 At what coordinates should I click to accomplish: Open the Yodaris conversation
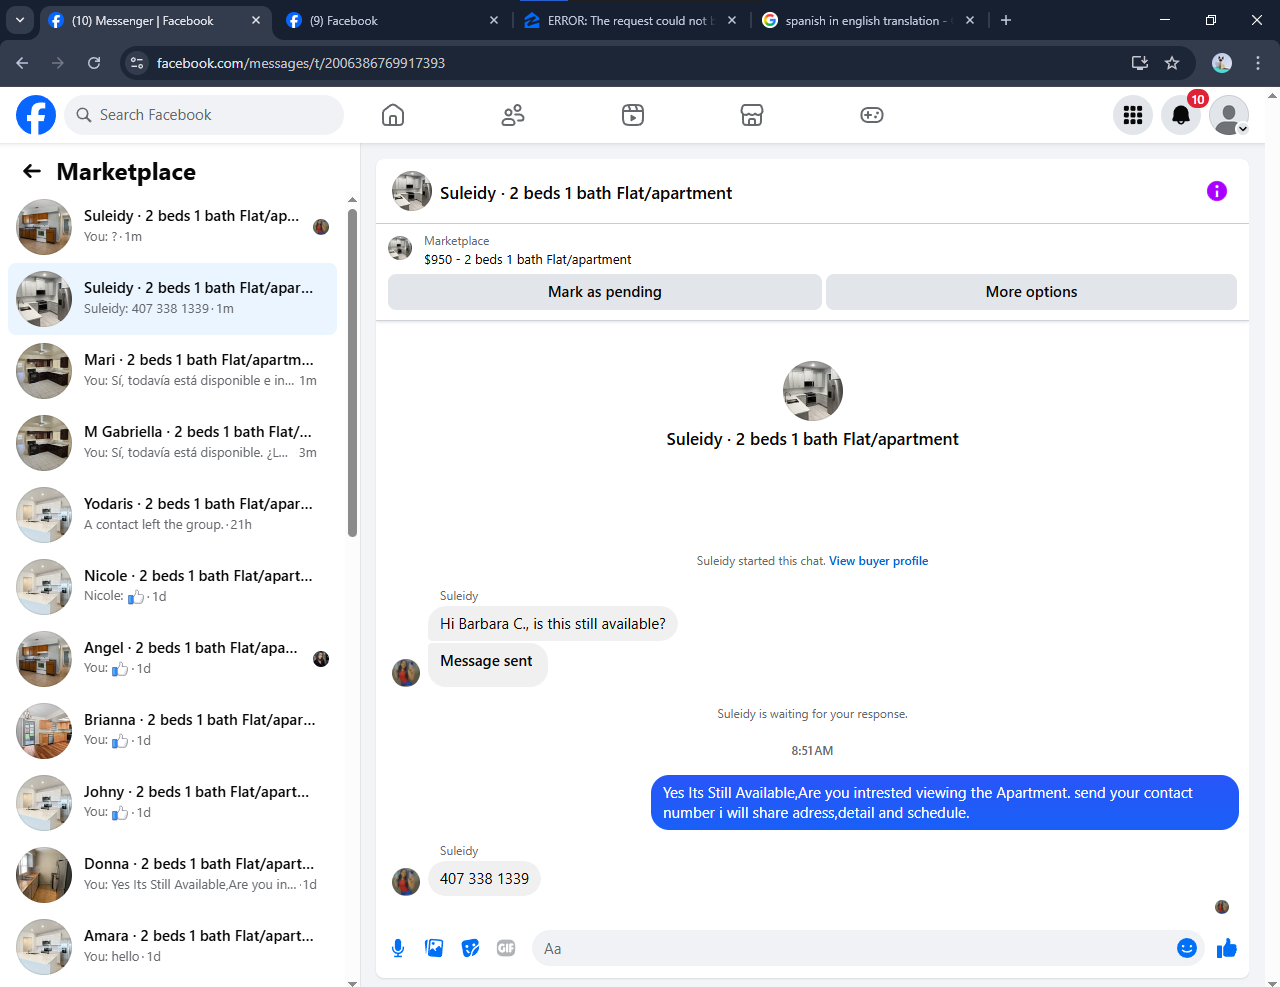coord(172,515)
